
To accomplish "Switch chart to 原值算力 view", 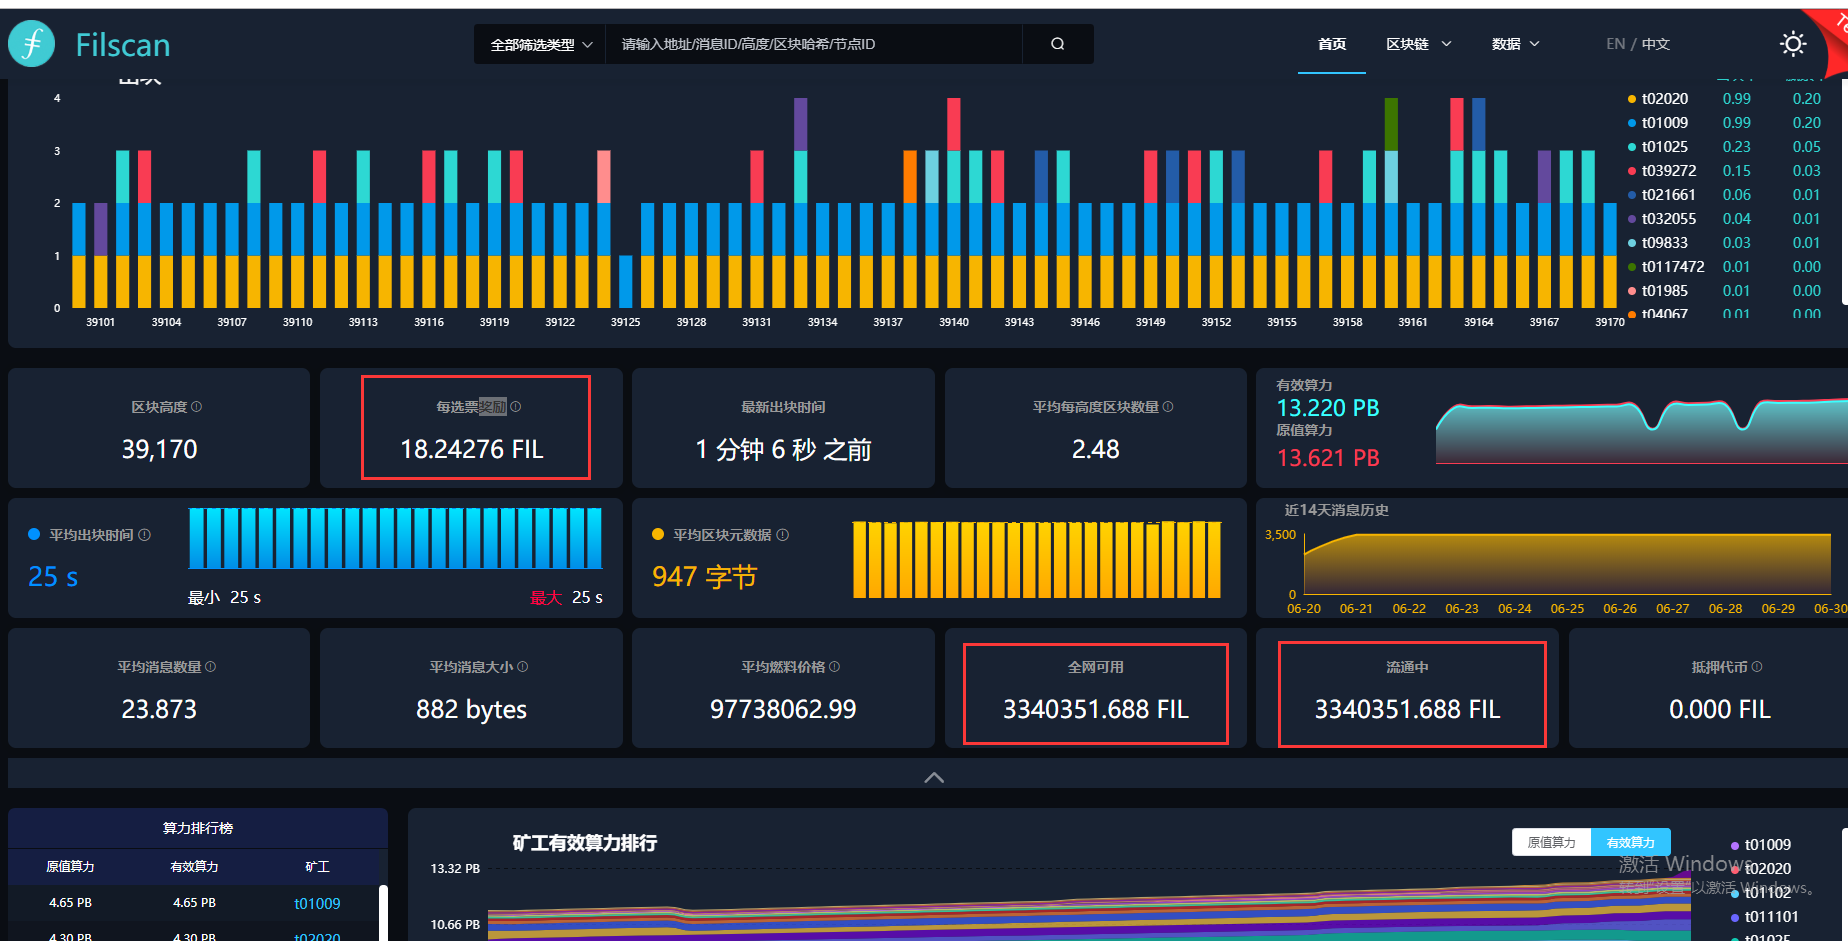I will (1552, 843).
